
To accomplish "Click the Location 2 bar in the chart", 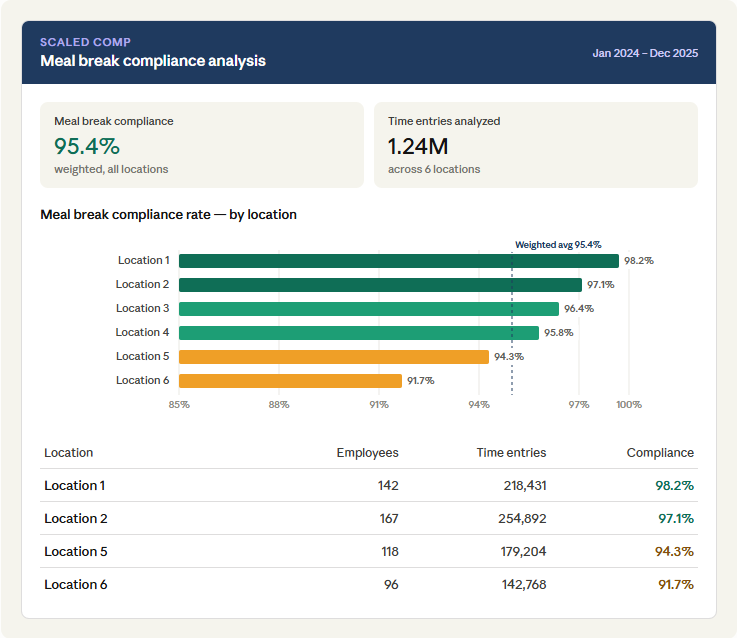I will pos(380,285).
